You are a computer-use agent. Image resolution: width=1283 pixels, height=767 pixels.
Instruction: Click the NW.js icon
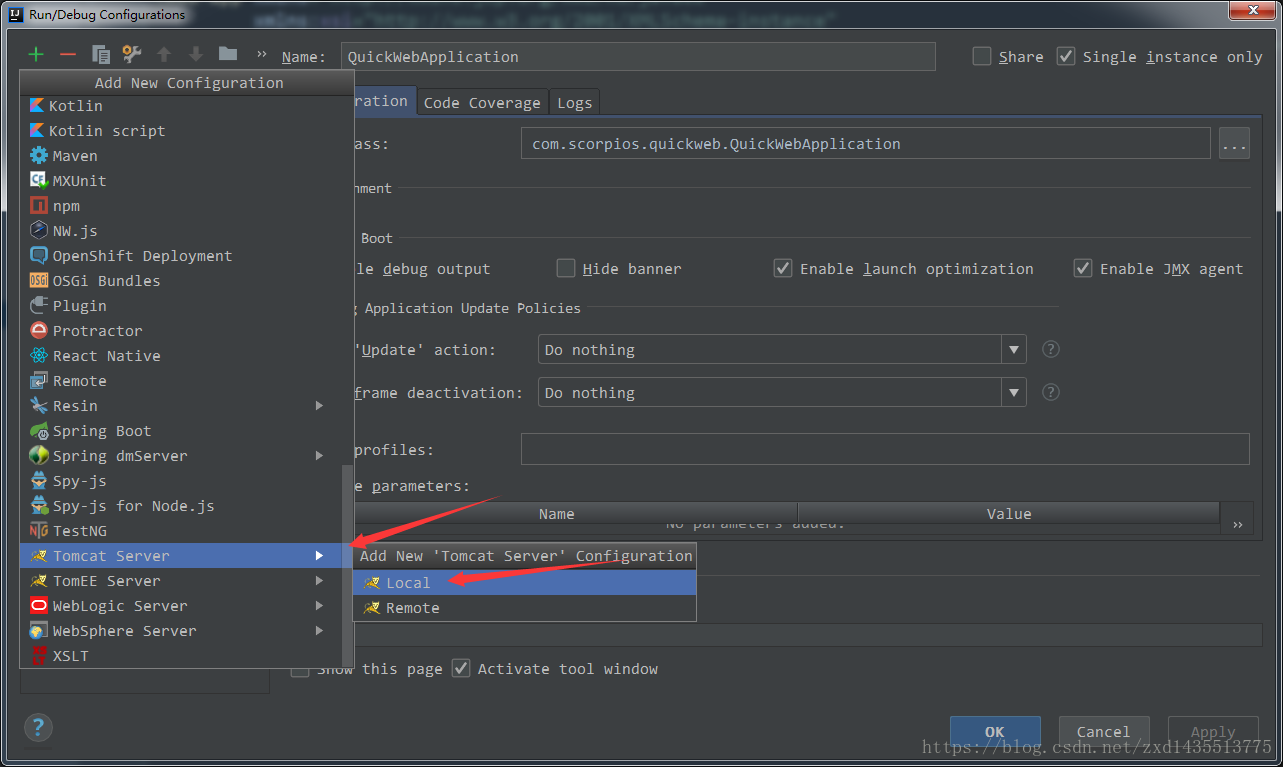[x=39, y=230]
